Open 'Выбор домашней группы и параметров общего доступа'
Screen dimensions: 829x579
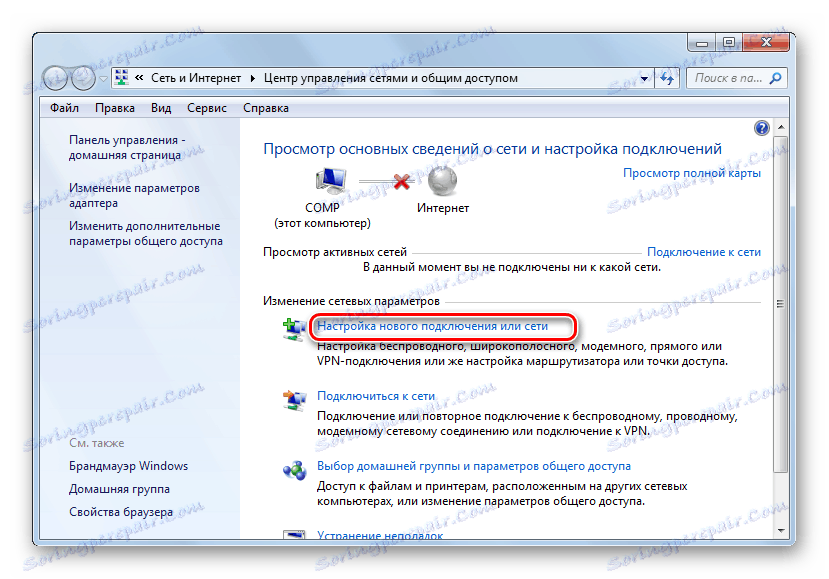click(x=474, y=466)
